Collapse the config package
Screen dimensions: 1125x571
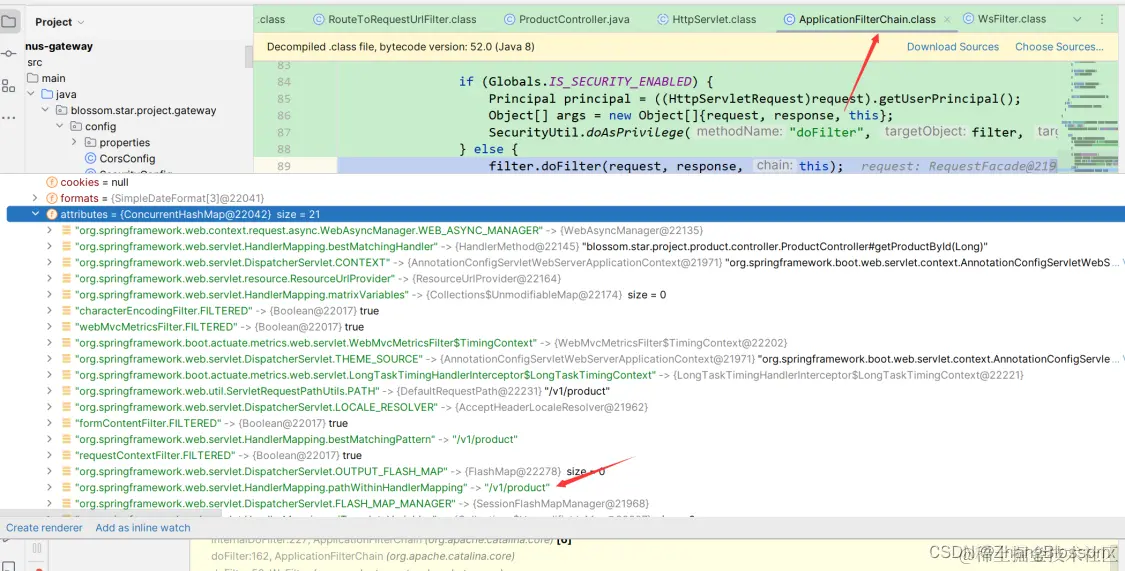[x=60, y=126]
